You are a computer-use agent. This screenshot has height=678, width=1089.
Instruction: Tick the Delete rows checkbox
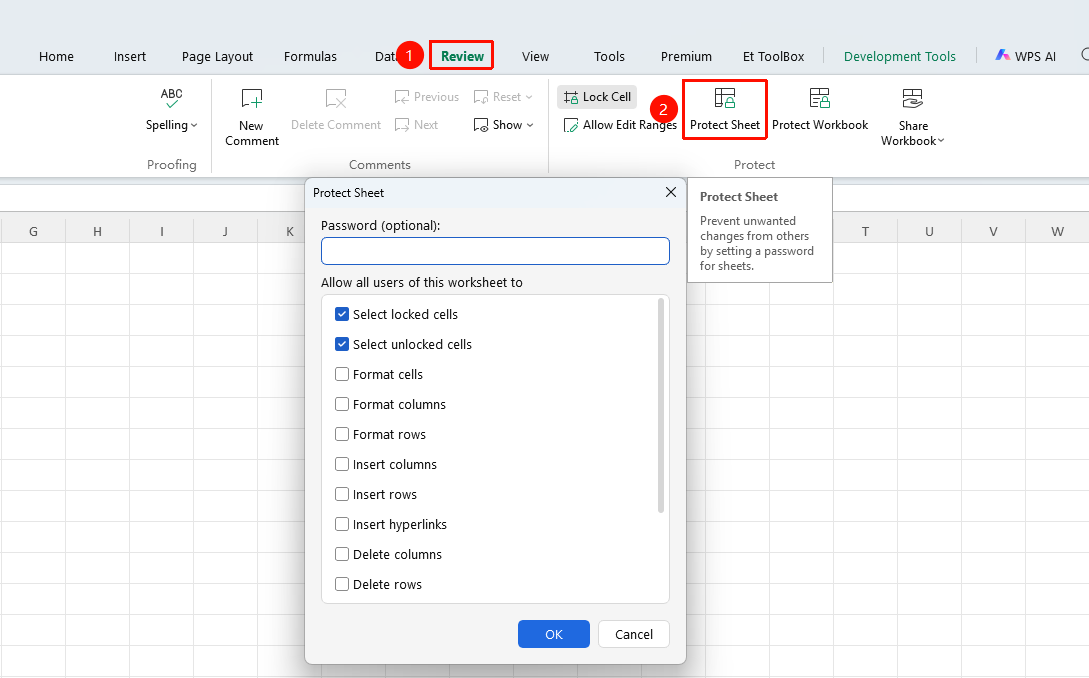(342, 584)
